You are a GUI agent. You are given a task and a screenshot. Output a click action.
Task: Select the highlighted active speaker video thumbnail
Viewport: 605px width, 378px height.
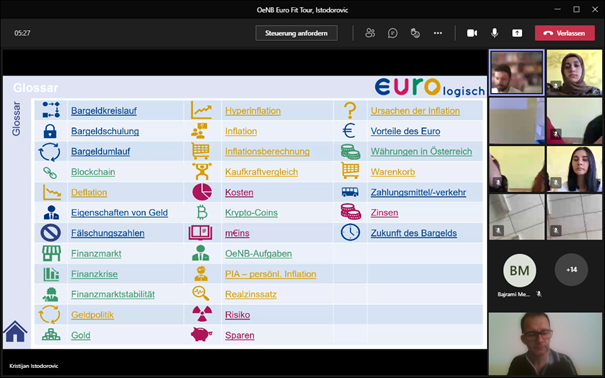tap(517, 73)
